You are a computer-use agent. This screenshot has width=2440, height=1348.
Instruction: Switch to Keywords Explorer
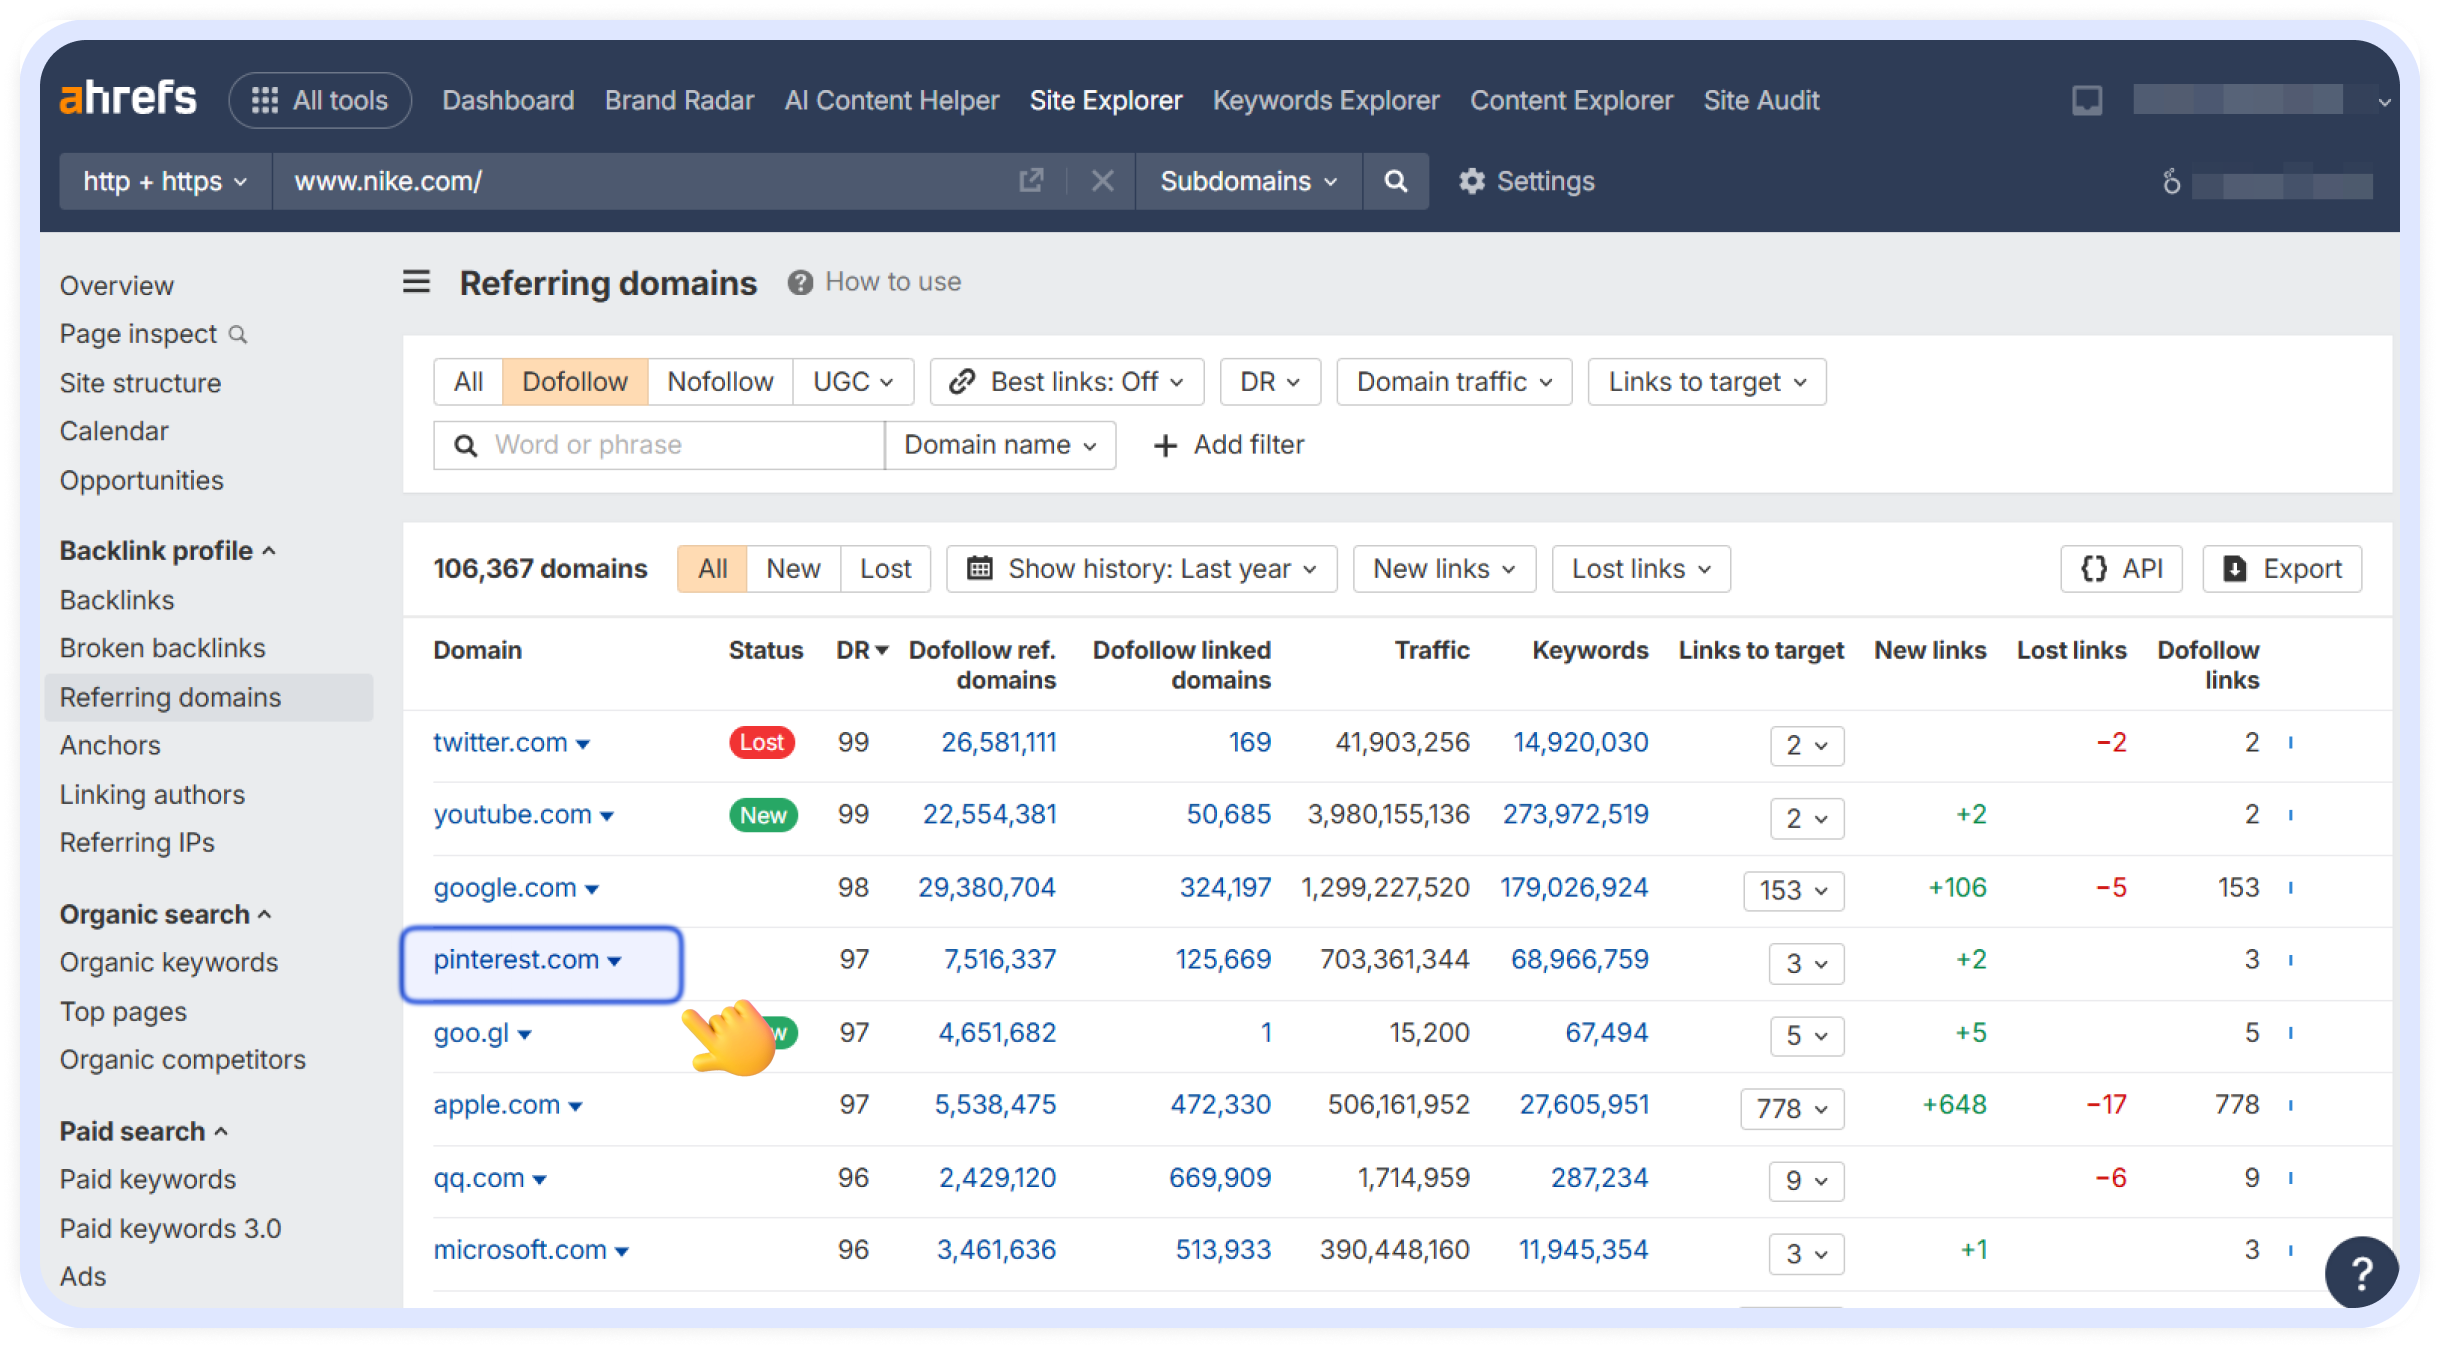1326,100
